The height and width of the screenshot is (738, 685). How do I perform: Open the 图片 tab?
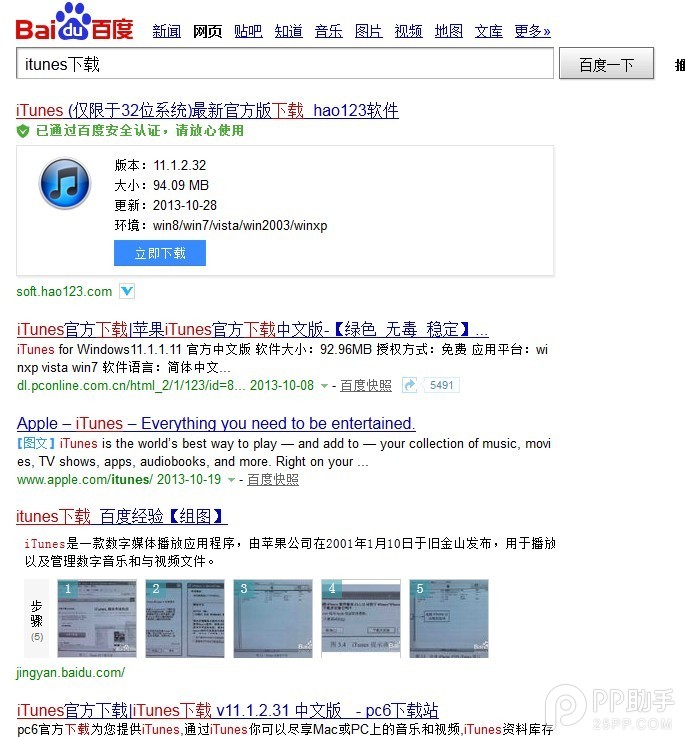[369, 31]
